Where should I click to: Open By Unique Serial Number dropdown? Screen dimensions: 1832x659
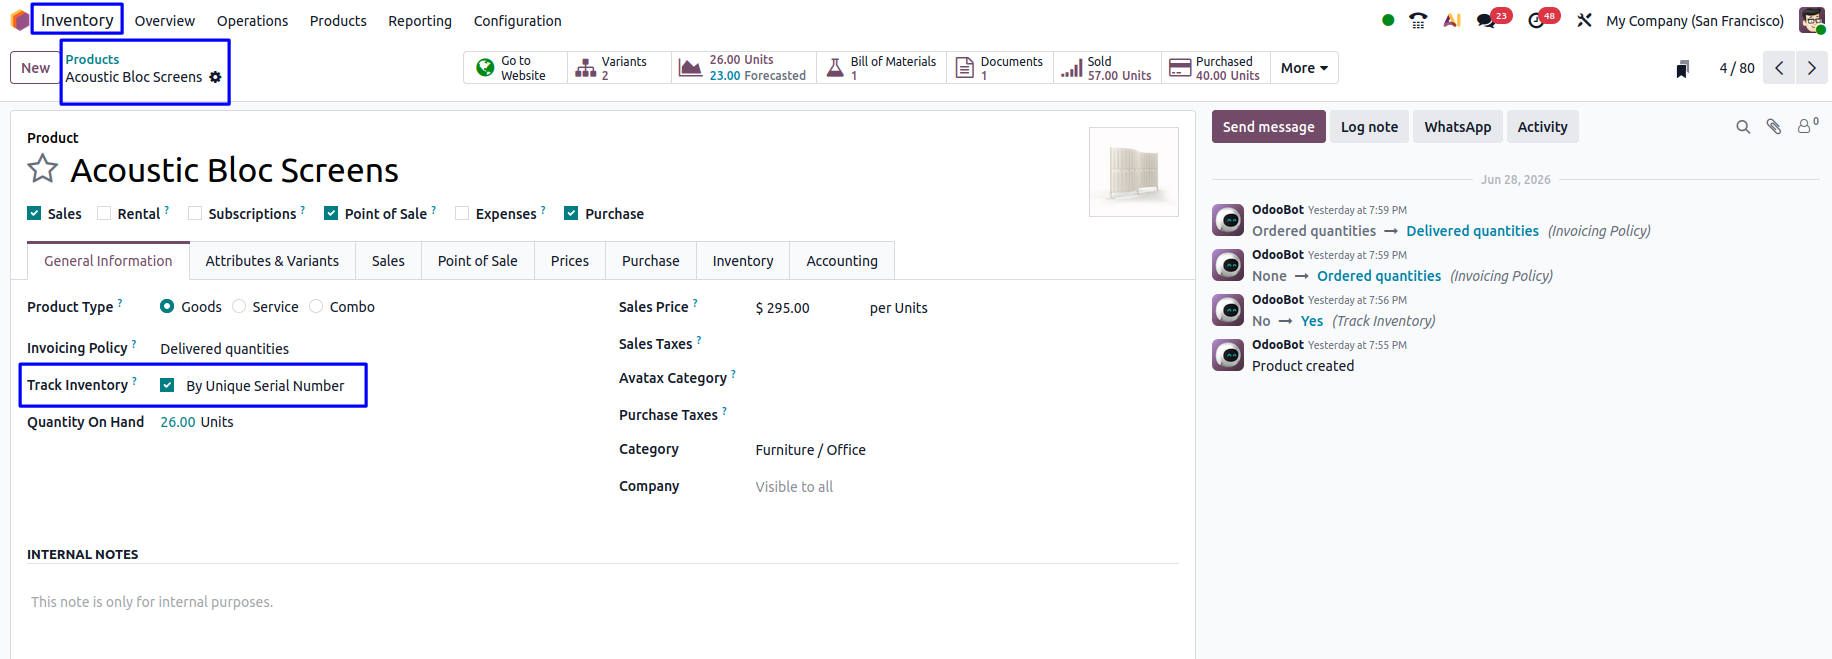coord(265,386)
